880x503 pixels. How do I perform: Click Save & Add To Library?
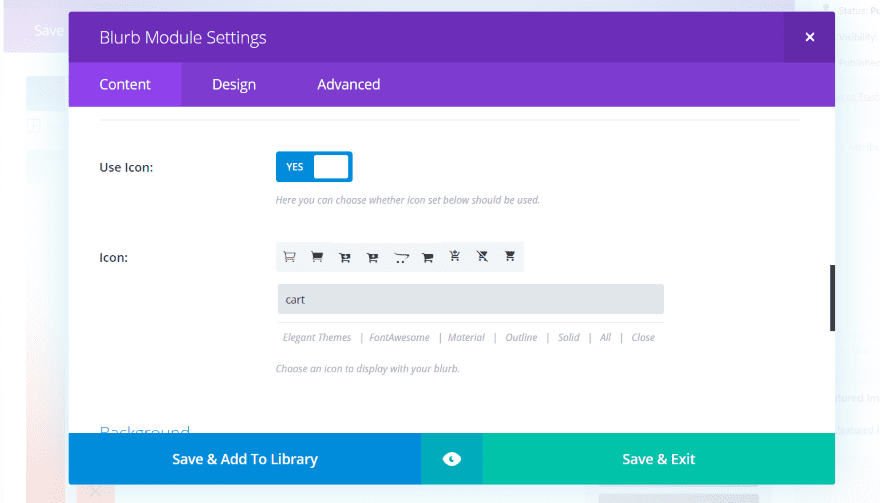[245, 459]
